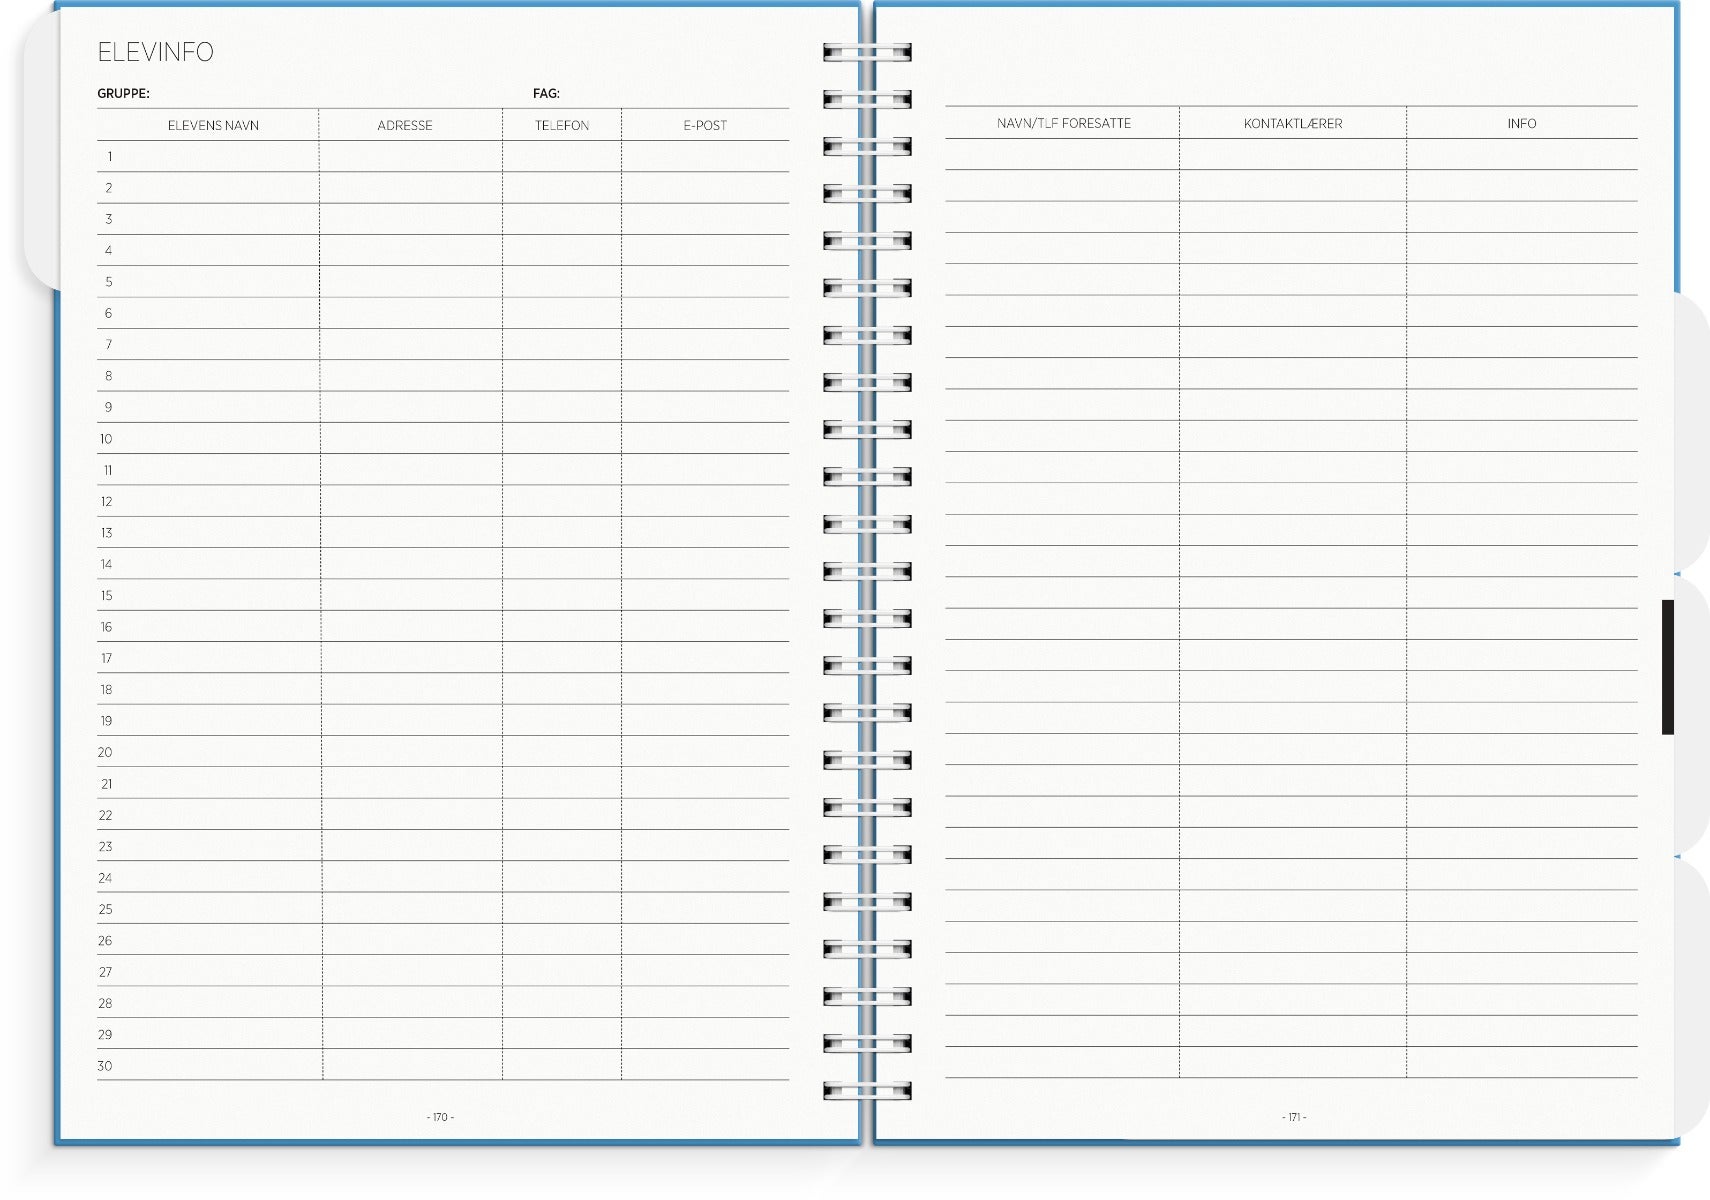Select the divider tab on the left edge
1710x1200 pixels.
pyautogui.click(x=40, y=150)
